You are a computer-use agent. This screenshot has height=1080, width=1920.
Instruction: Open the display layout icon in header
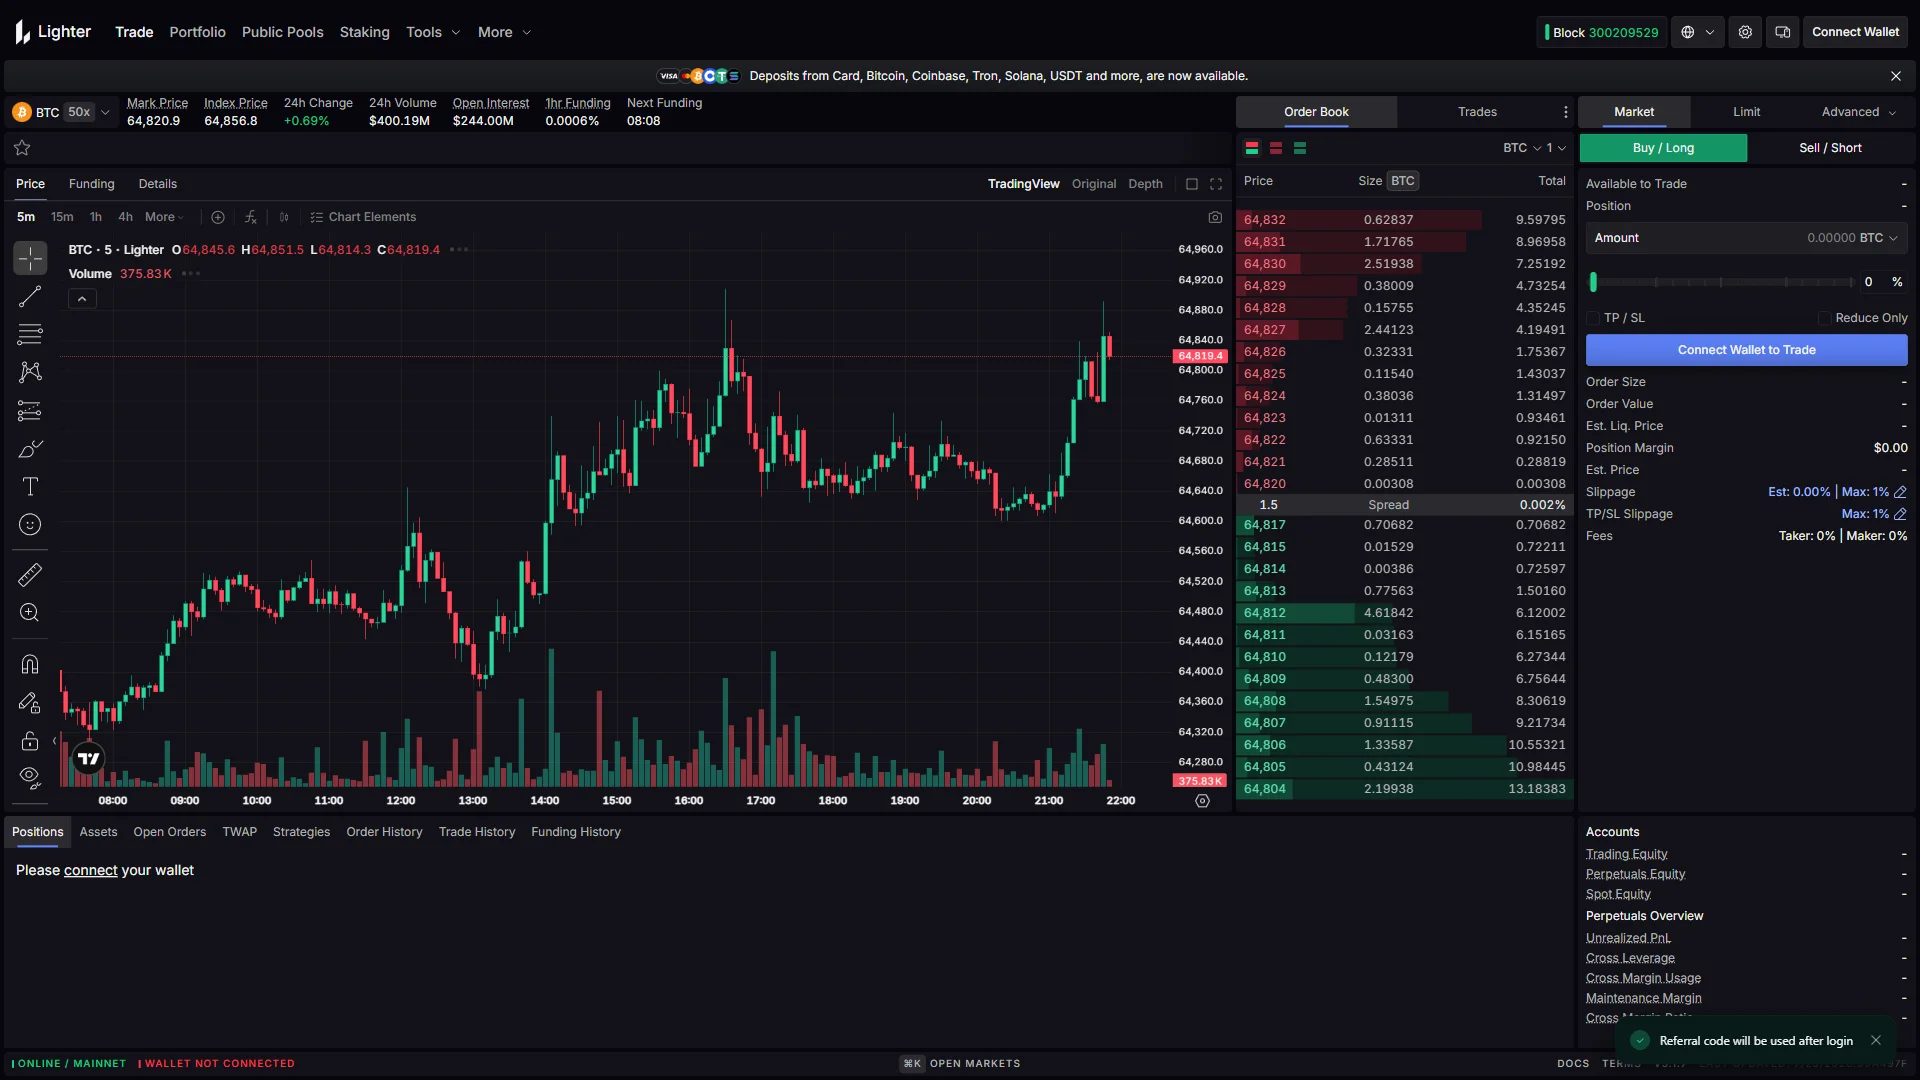tap(1782, 32)
